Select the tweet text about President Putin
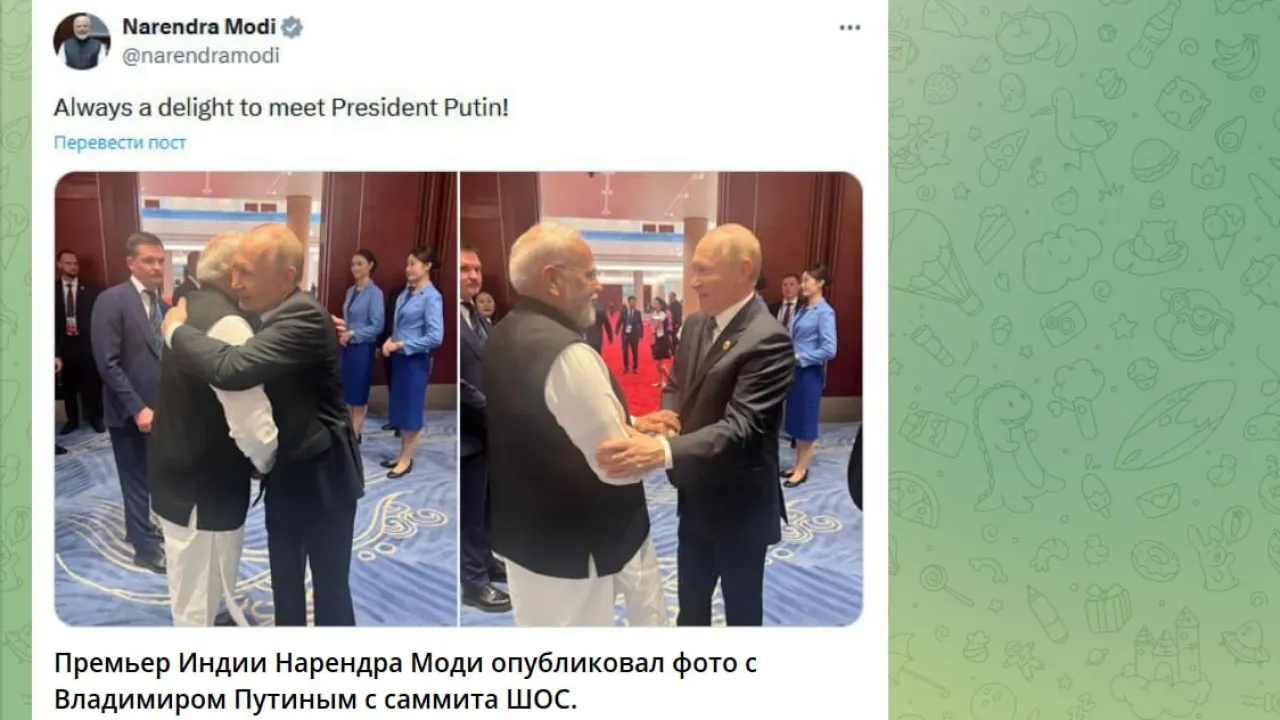This screenshot has height=720, width=1280. coord(281,107)
